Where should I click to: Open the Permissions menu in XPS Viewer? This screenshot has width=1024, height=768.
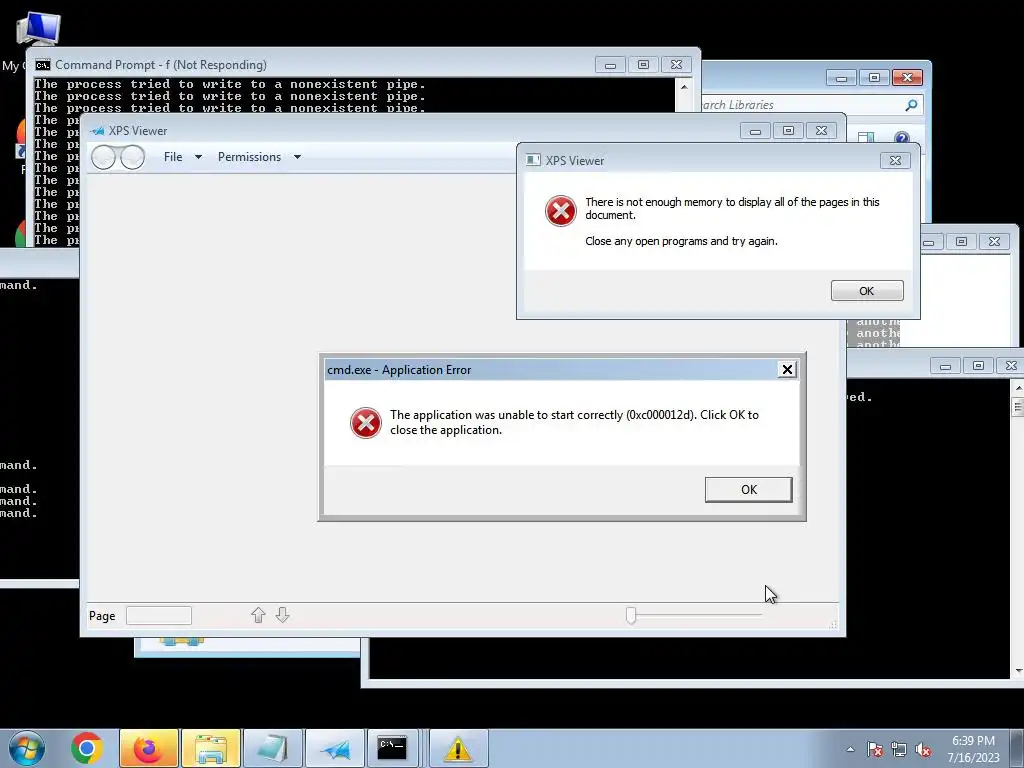click(249, 157)
